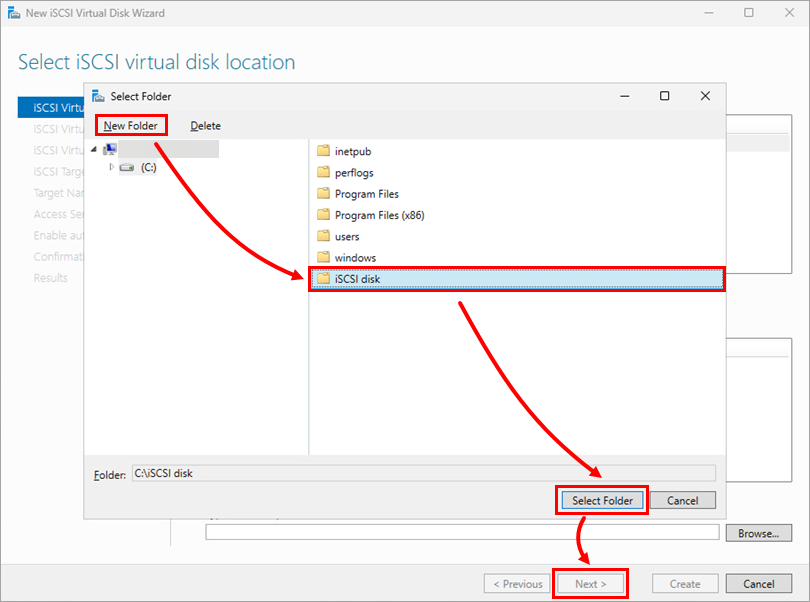
Task: Click the Folder path text field
Action: click(424, 473)
